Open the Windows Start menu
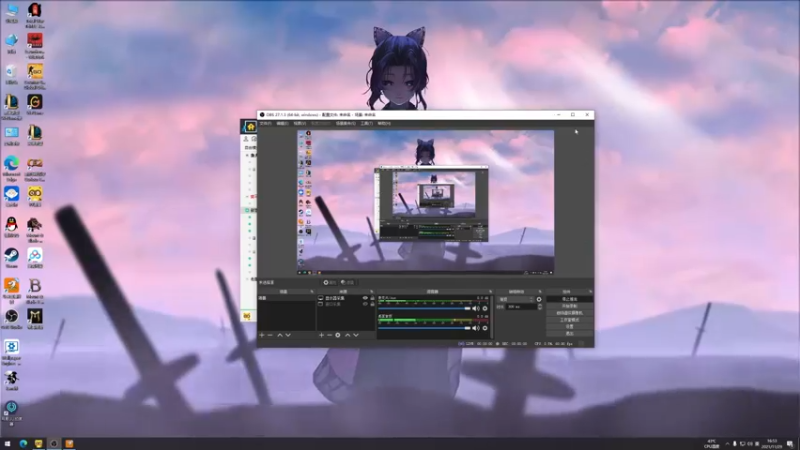Screen dimensions: 800x450 coord(8,443)
